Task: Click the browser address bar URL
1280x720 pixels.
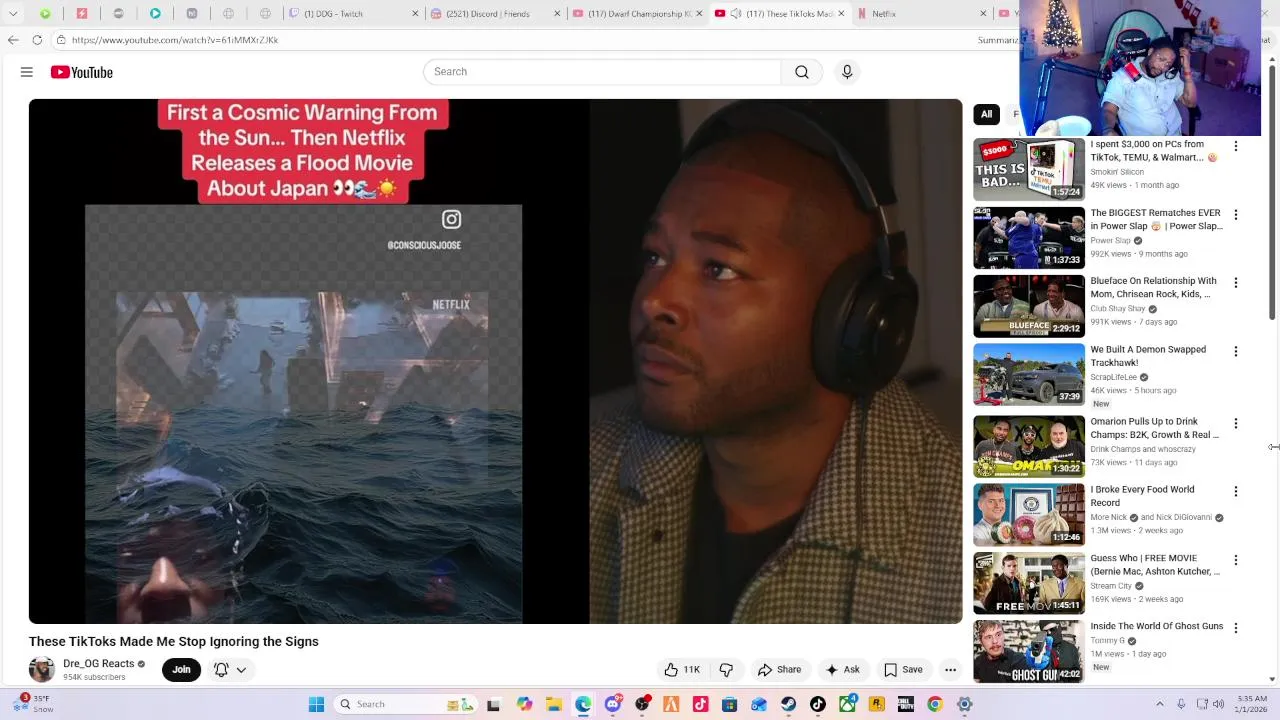Action: tap(175, 40)
